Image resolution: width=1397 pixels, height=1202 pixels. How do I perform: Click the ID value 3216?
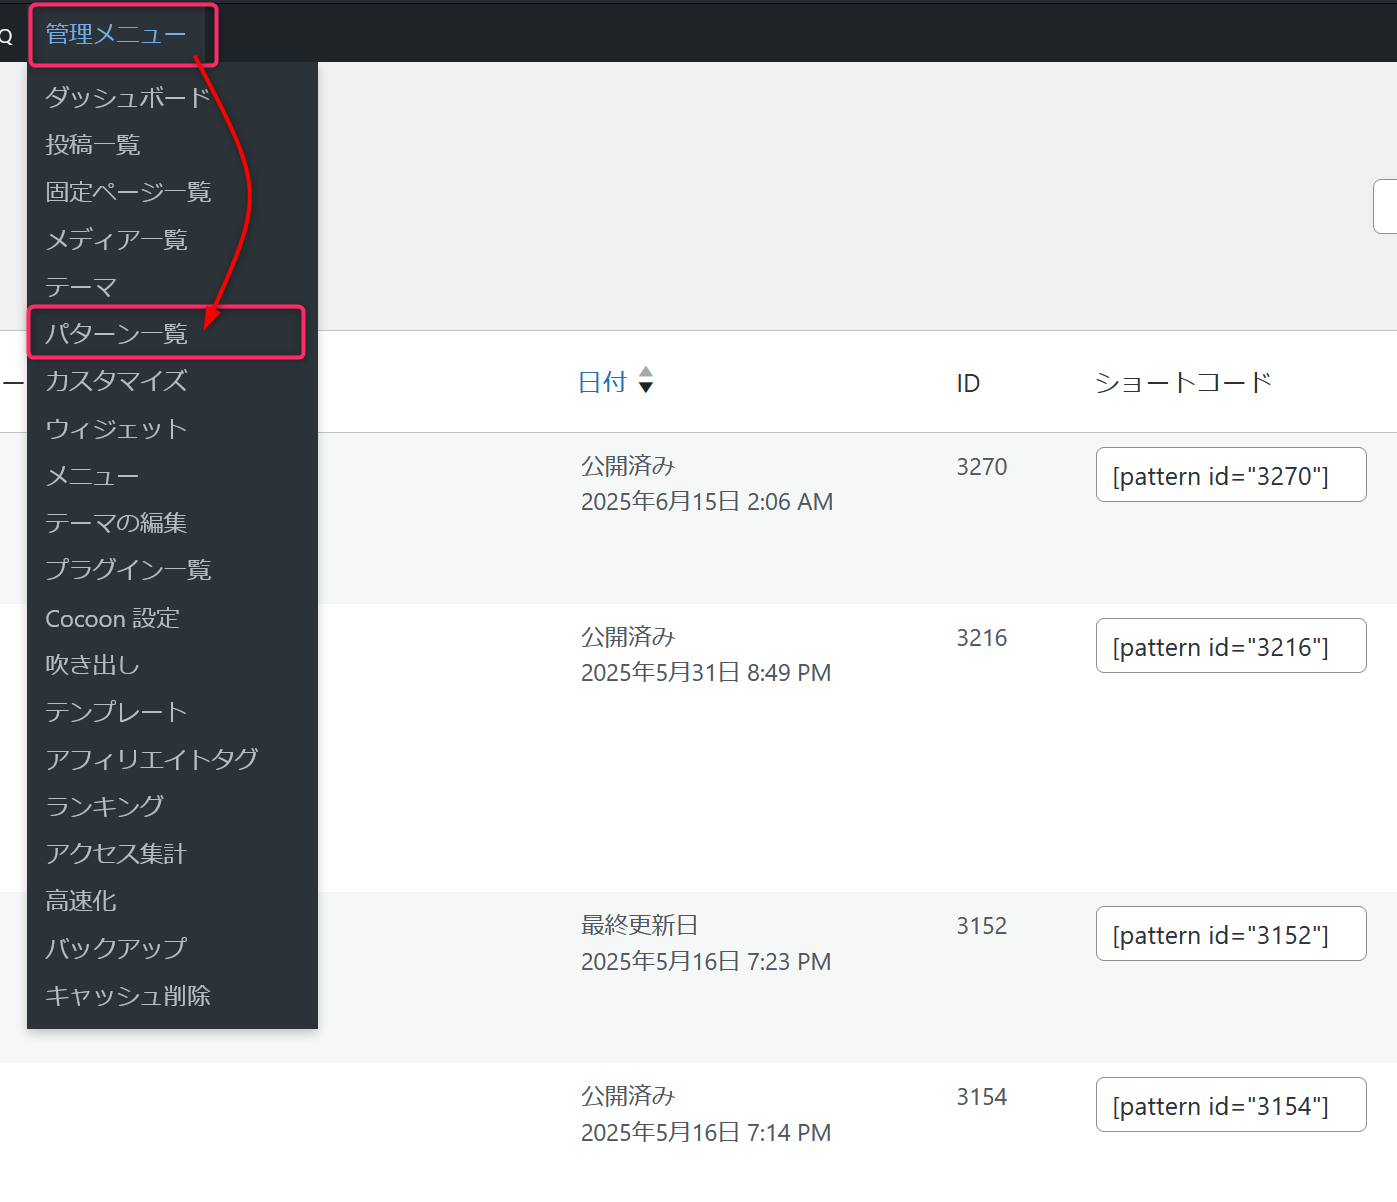click(x=982, y=638)
